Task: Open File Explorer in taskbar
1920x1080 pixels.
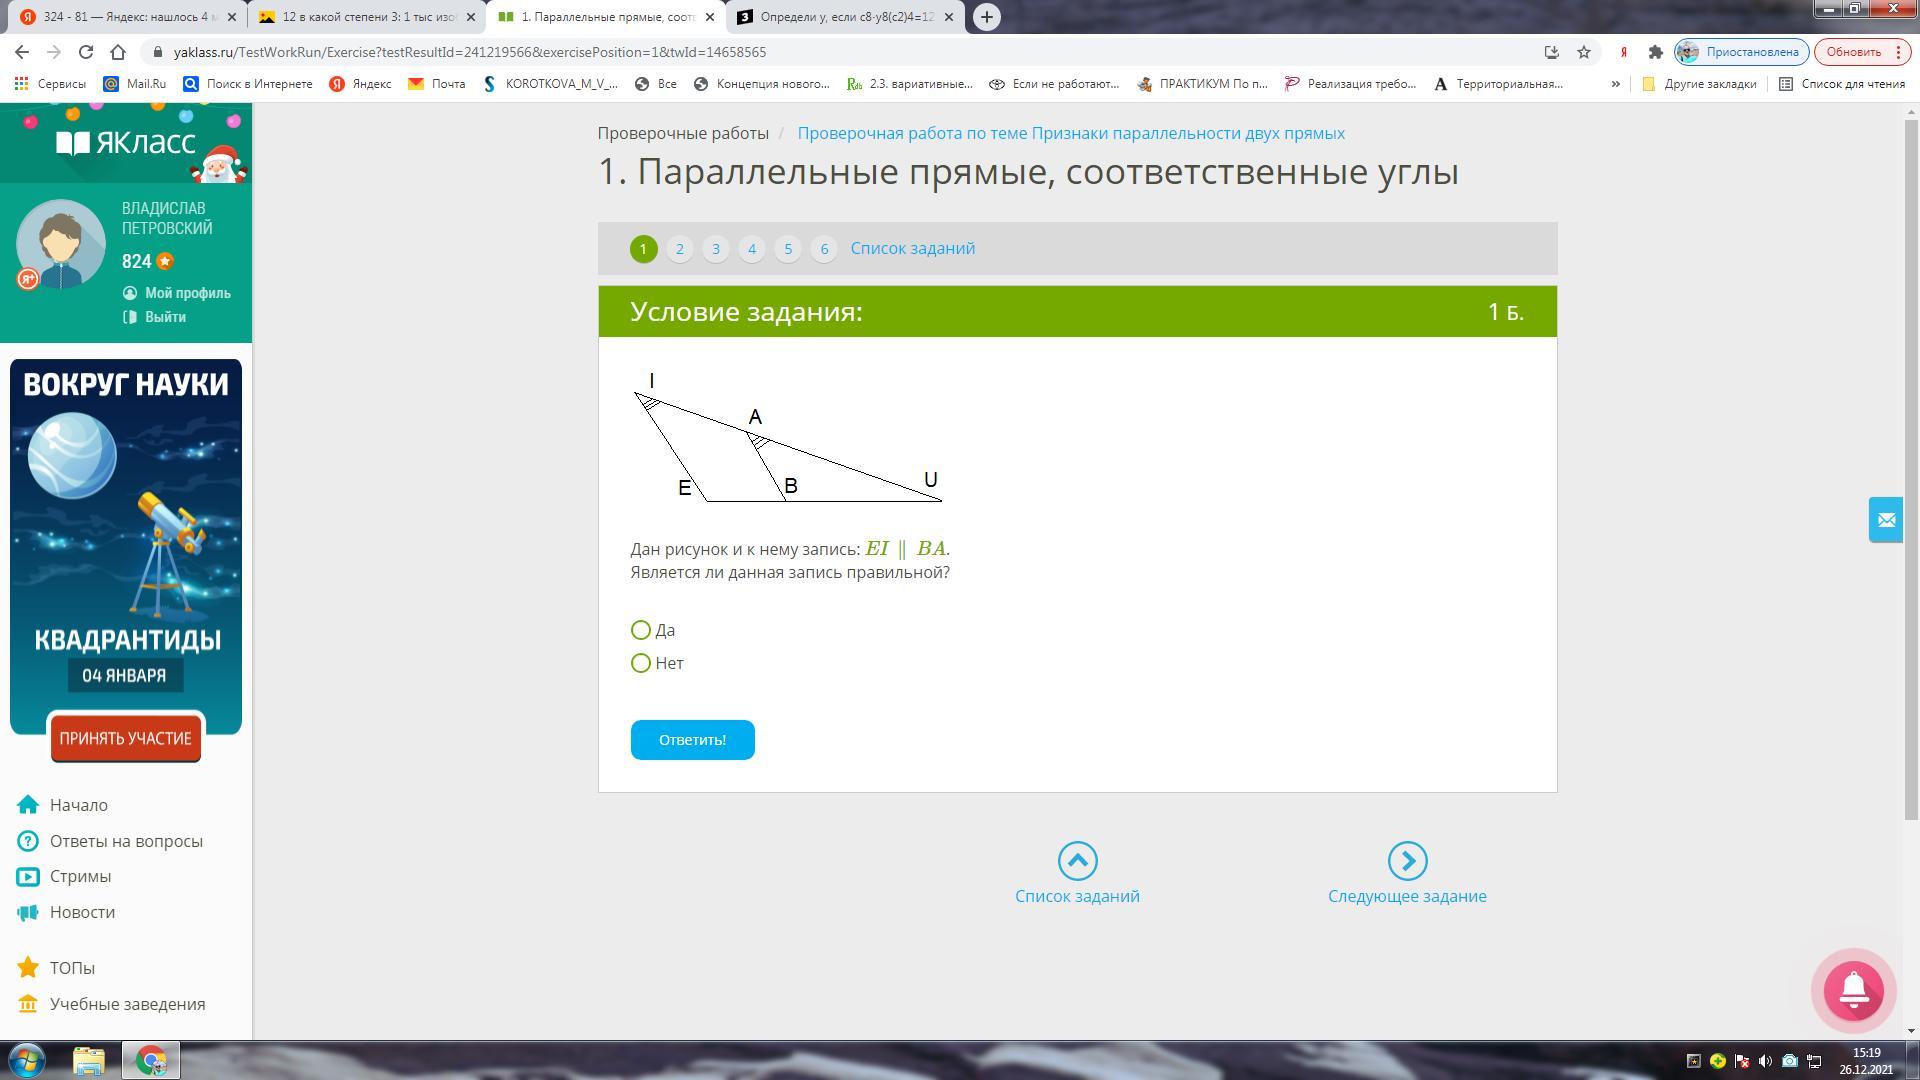Action: coord(89,1060)
